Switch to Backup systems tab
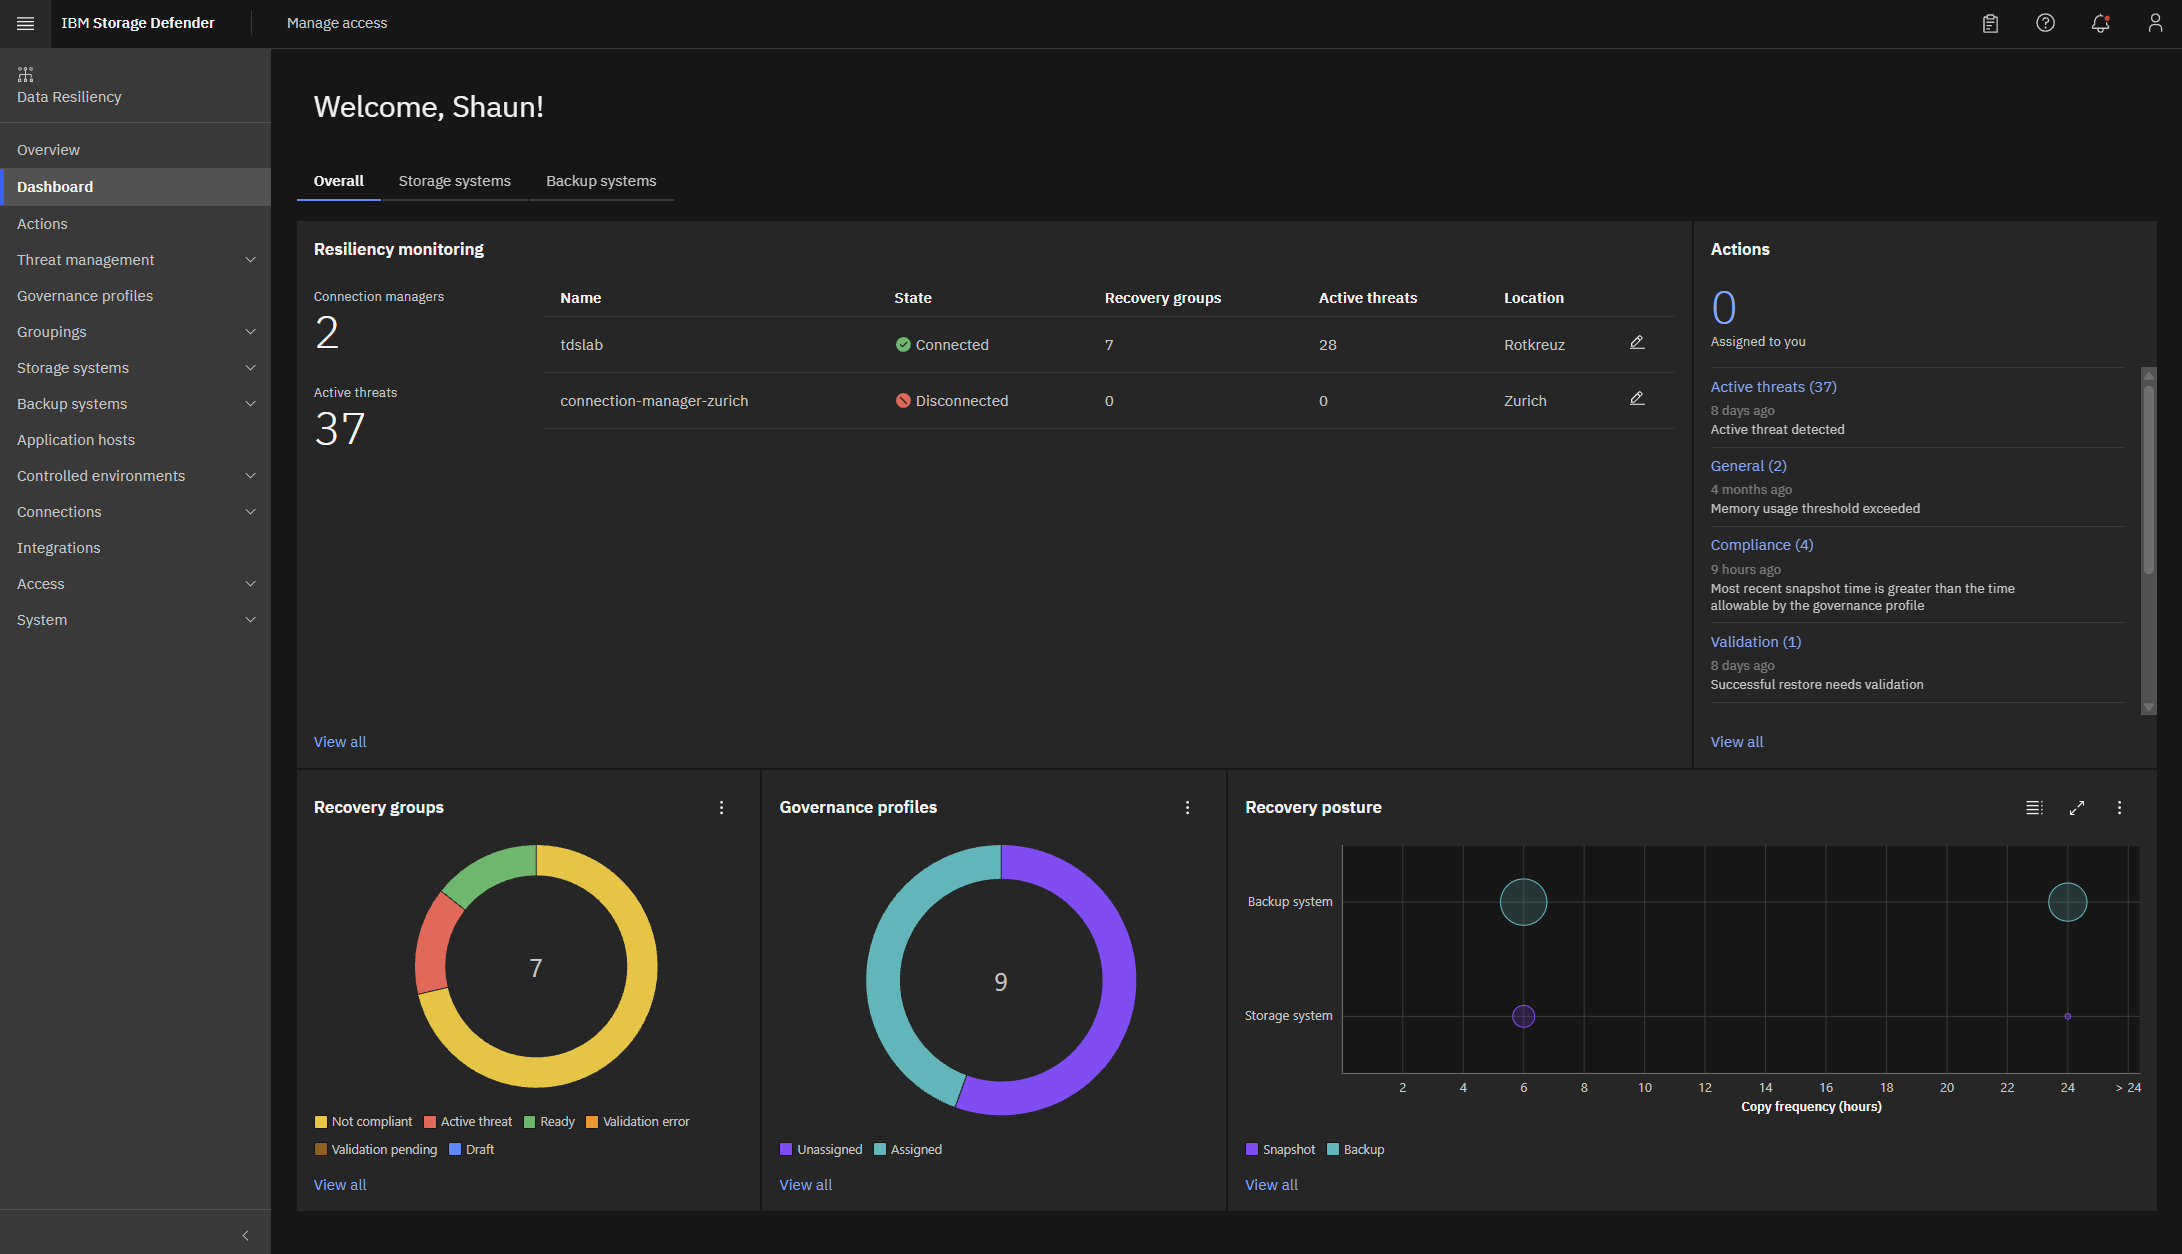This screenshot has width=2182, height=1254. (601, 181)
